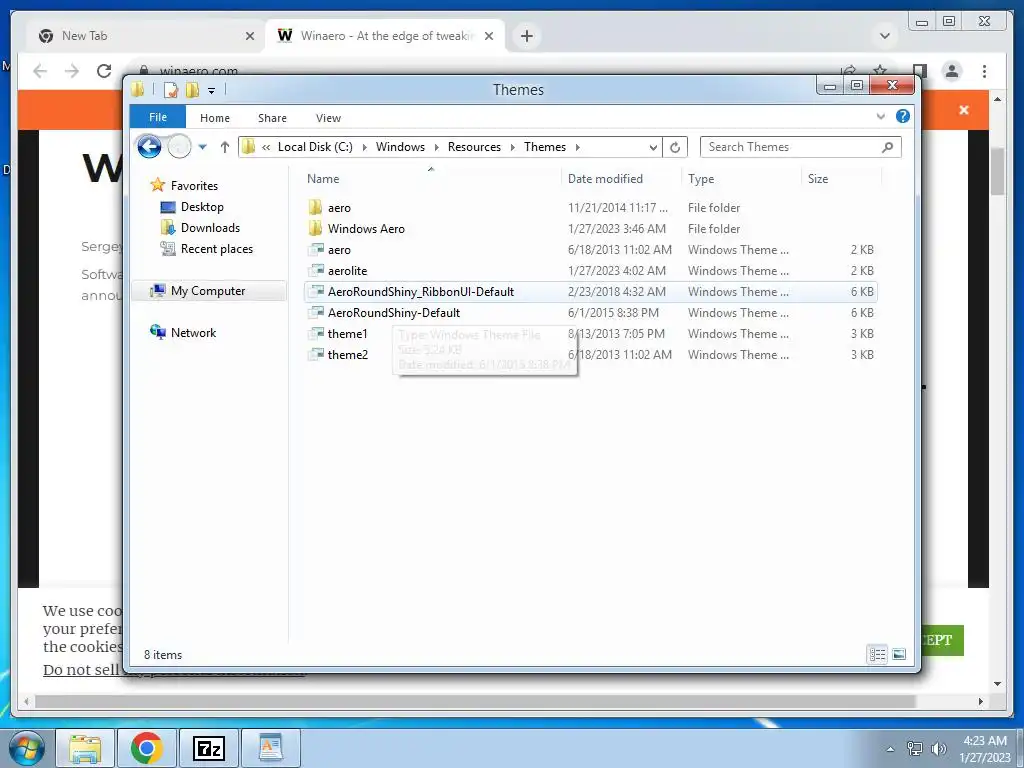Select My Computer in navigation pane
This screenshot has width=1024, height=768.
coord(209,291)
